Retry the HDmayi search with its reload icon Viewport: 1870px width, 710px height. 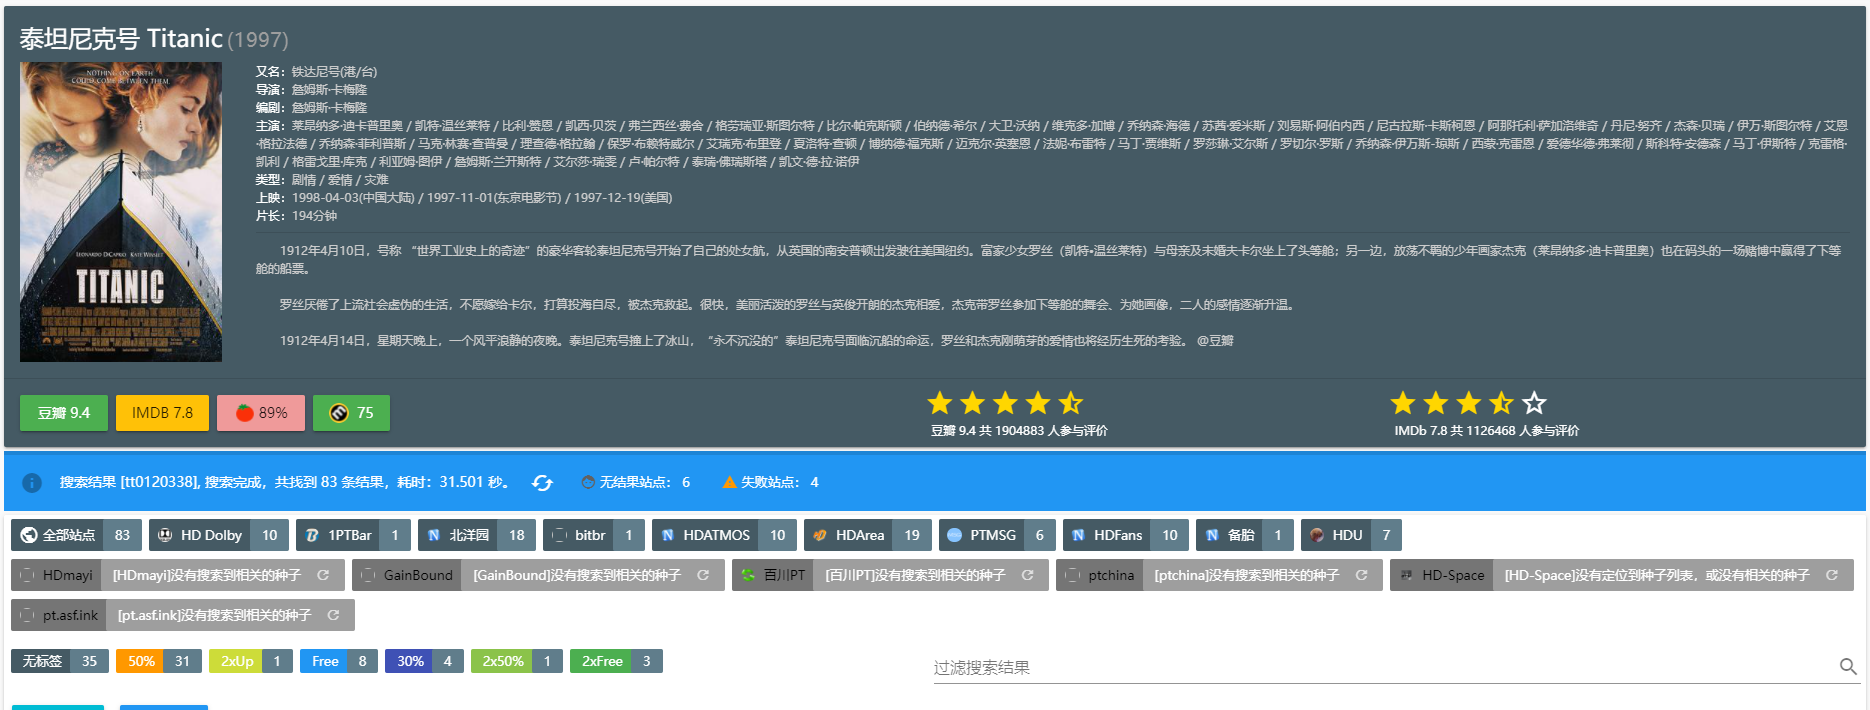(323, 575)
